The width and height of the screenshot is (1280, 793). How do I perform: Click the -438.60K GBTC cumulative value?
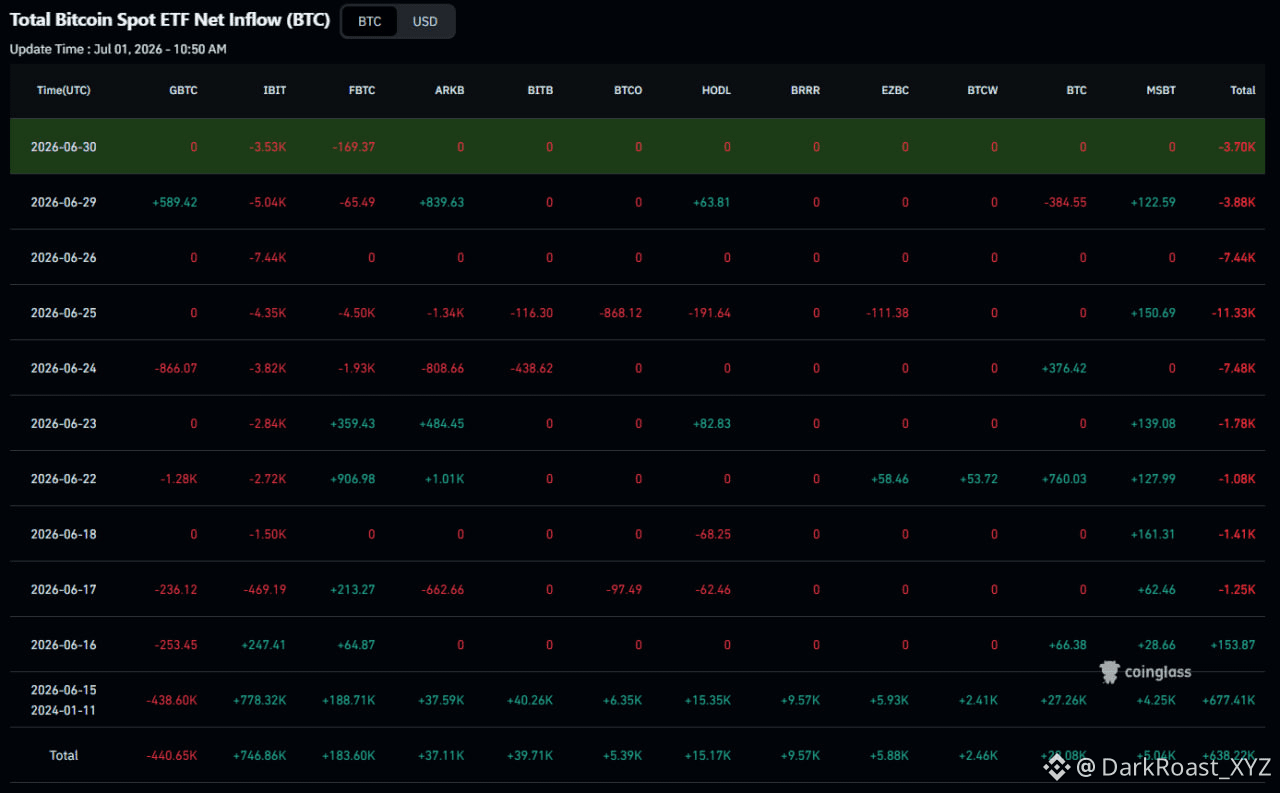[171, 700]
